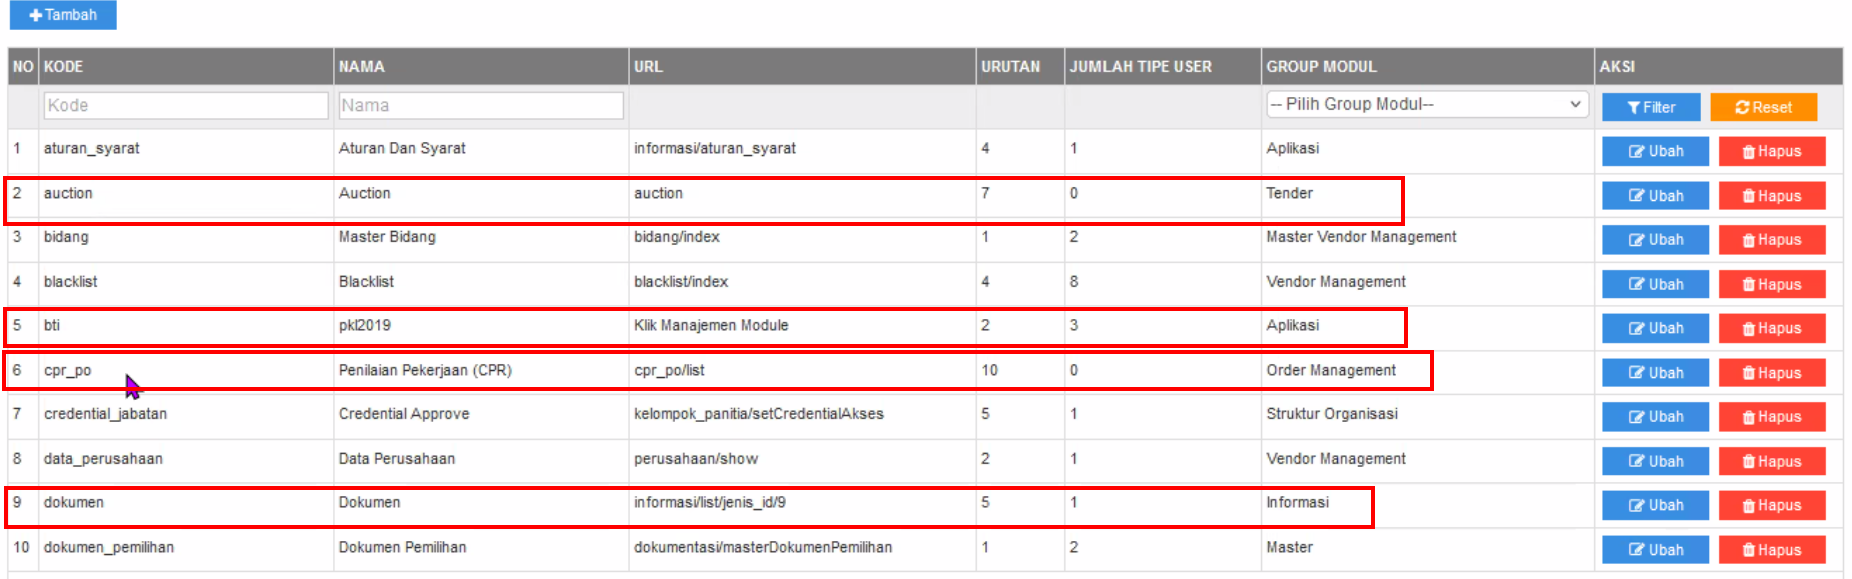
Task: Select Ubah for the dokumen row
Action: click(1655, 505)
